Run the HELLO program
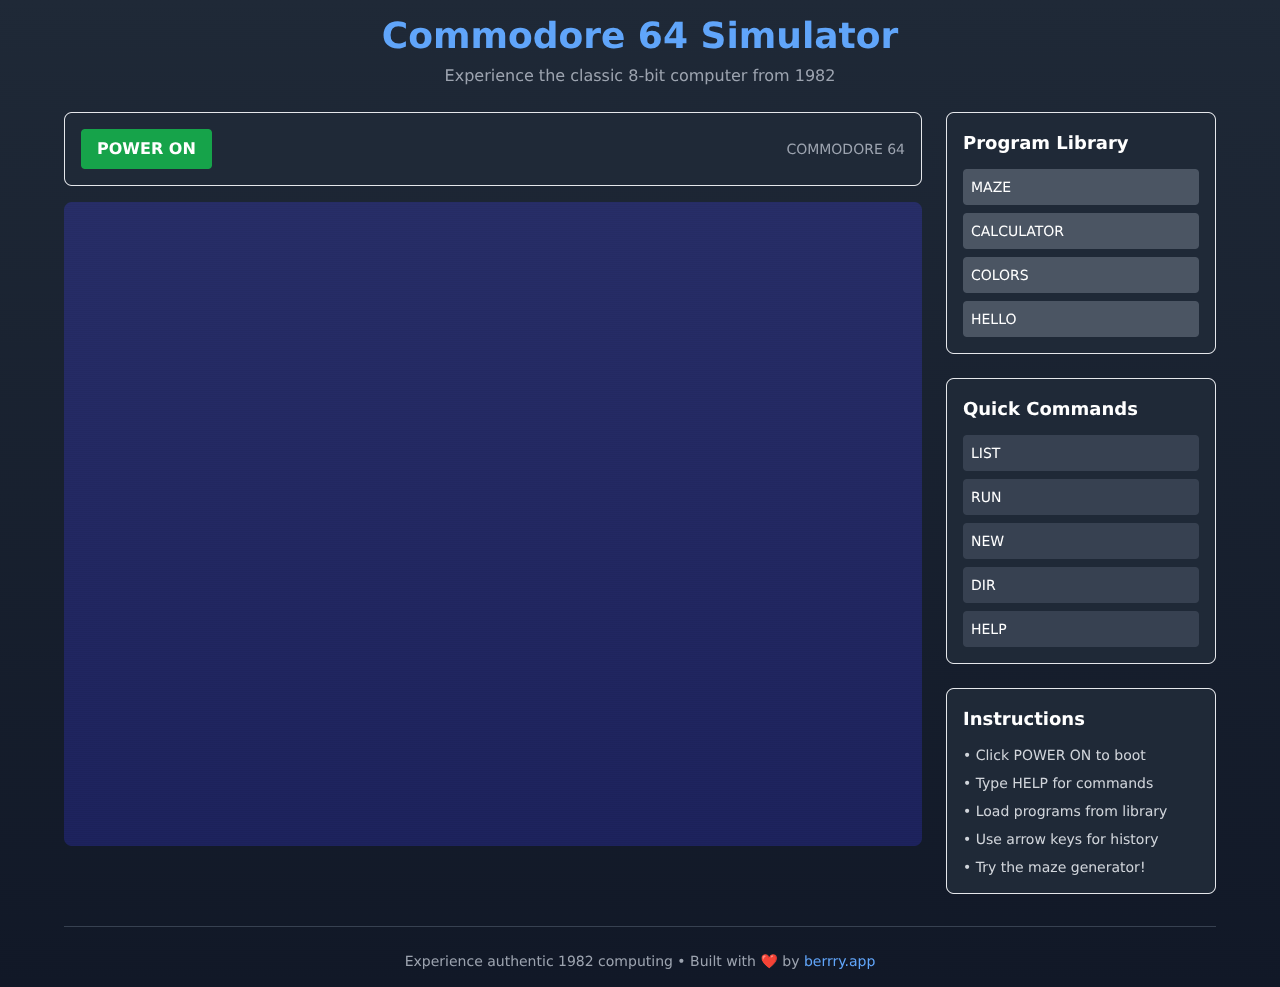The image size is (1280, 987). point(1080,318)
